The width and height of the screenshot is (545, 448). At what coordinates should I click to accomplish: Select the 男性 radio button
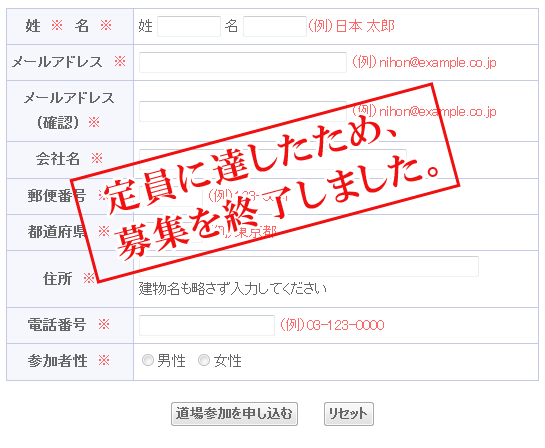[148, 360]
